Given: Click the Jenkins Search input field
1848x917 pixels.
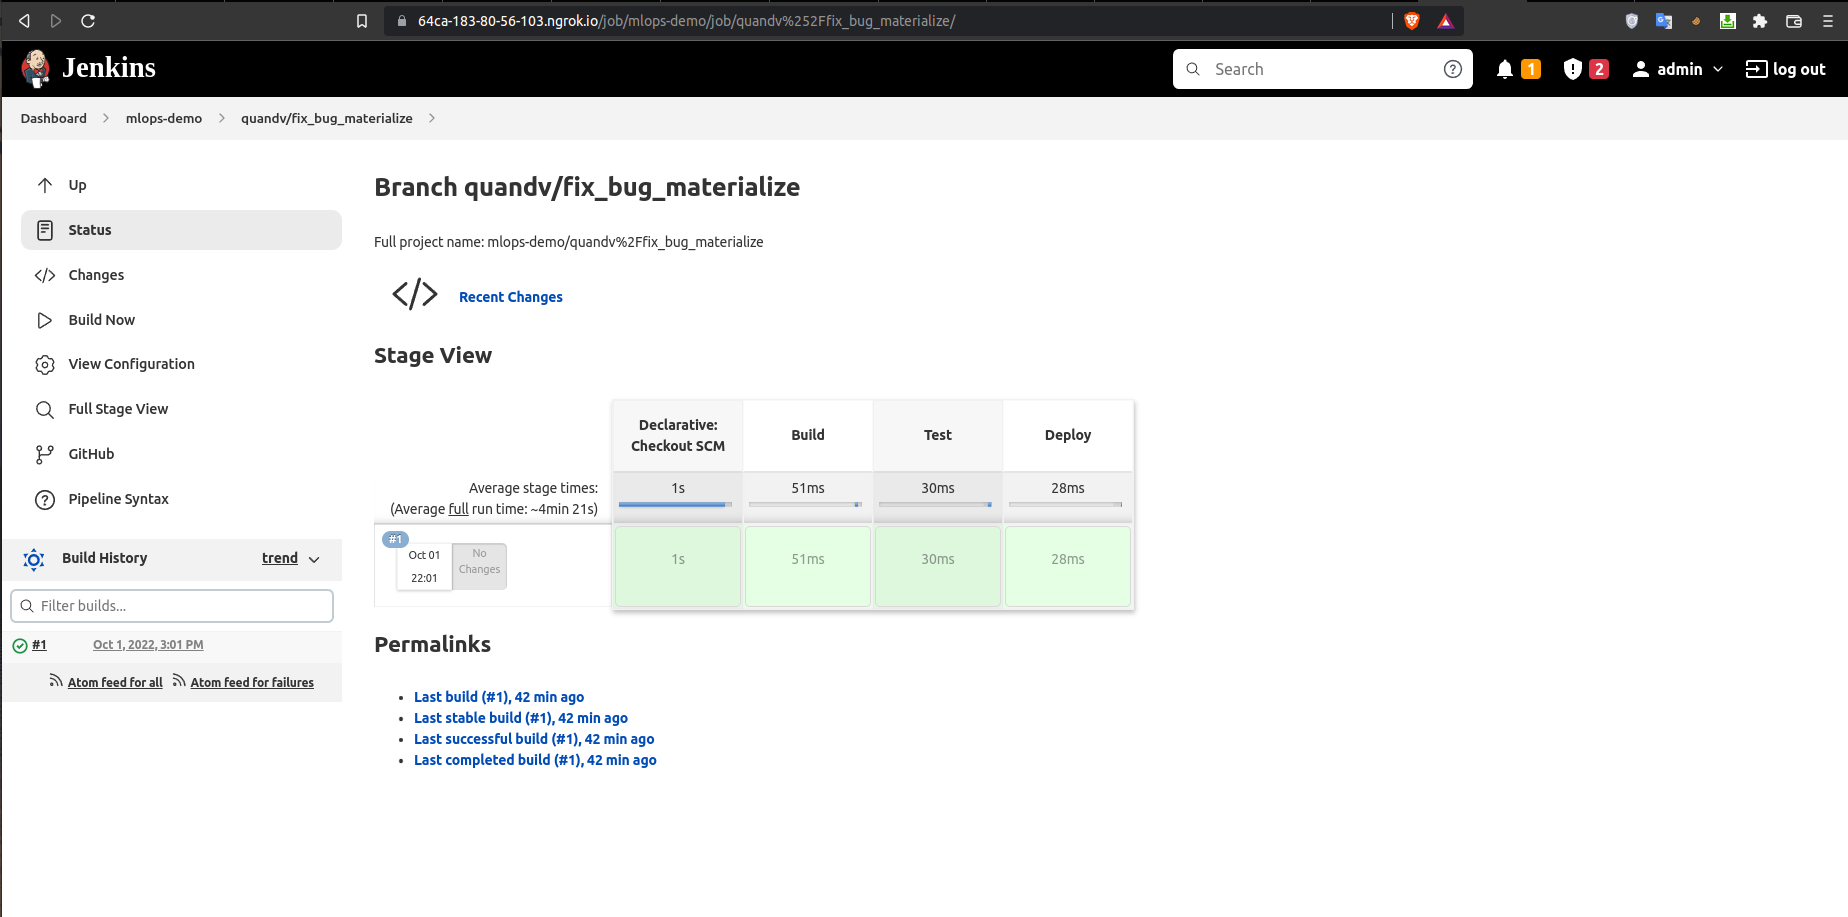Looking at the screenshot, I should (x=1323, y=69).
